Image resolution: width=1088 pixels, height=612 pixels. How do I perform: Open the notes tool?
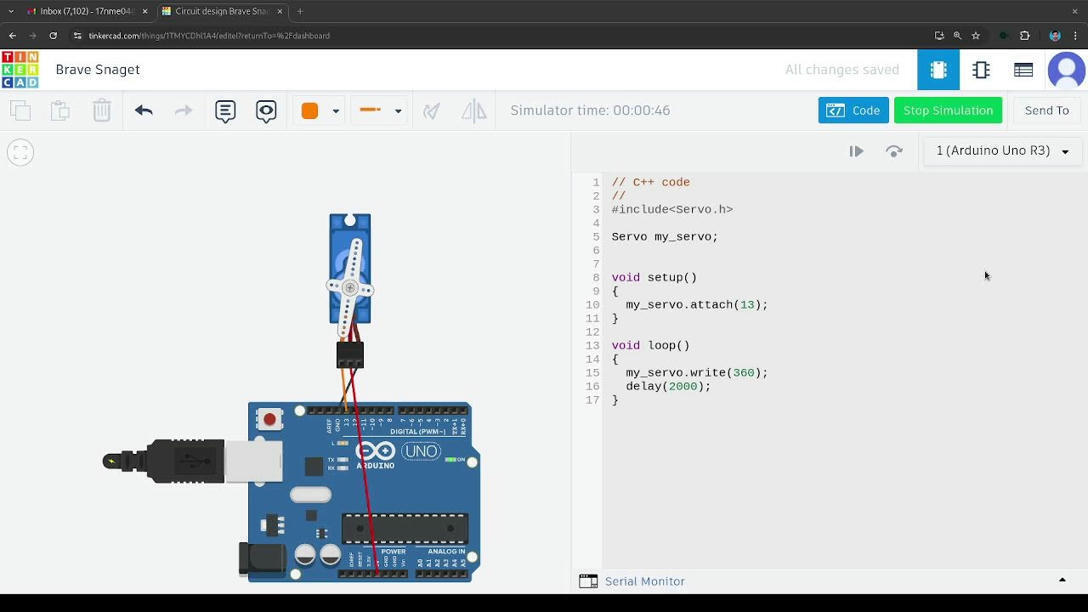click(x=225, y=111)
